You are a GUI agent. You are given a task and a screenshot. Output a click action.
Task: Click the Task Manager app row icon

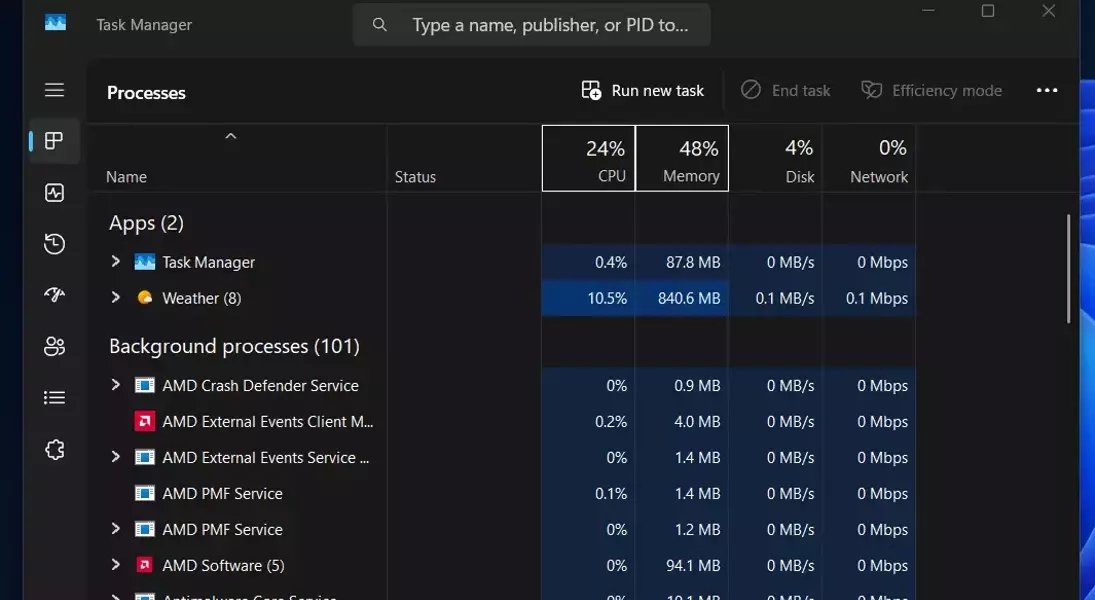coord(145,262)
